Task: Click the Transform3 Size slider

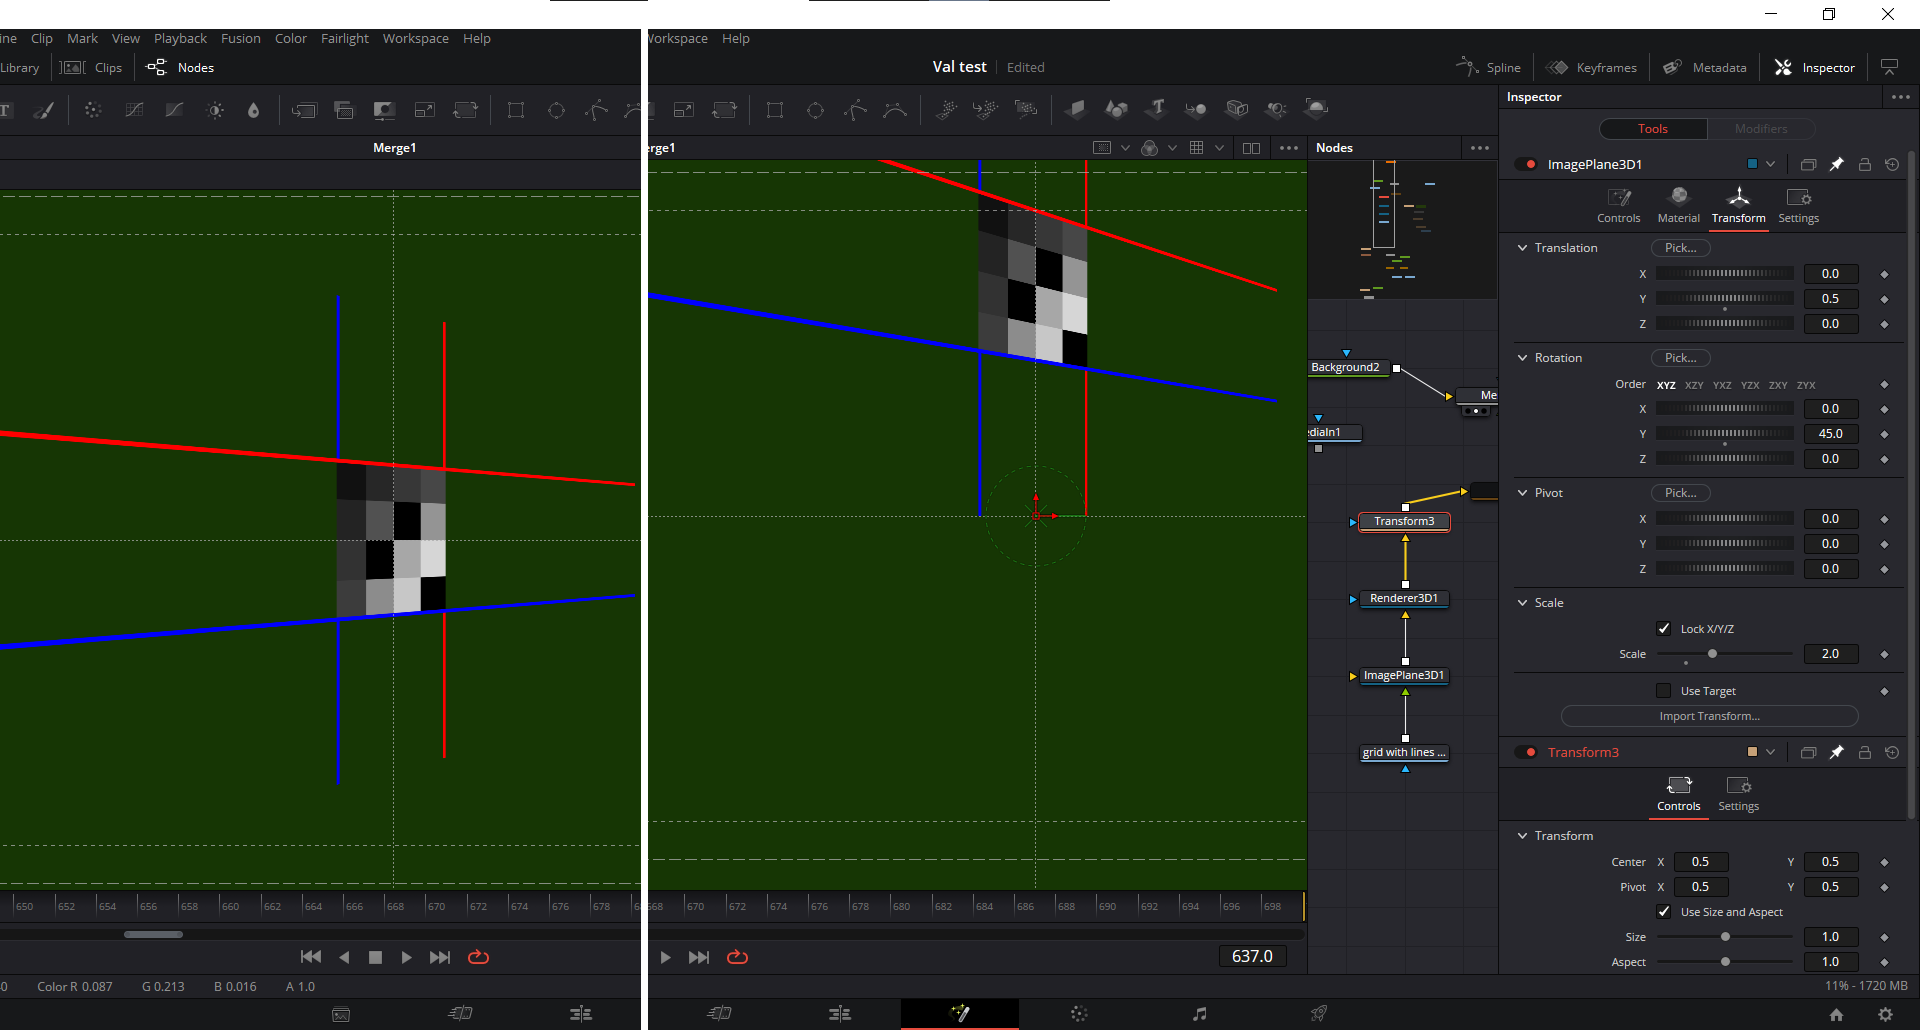Action: (x=1725, y=937)
